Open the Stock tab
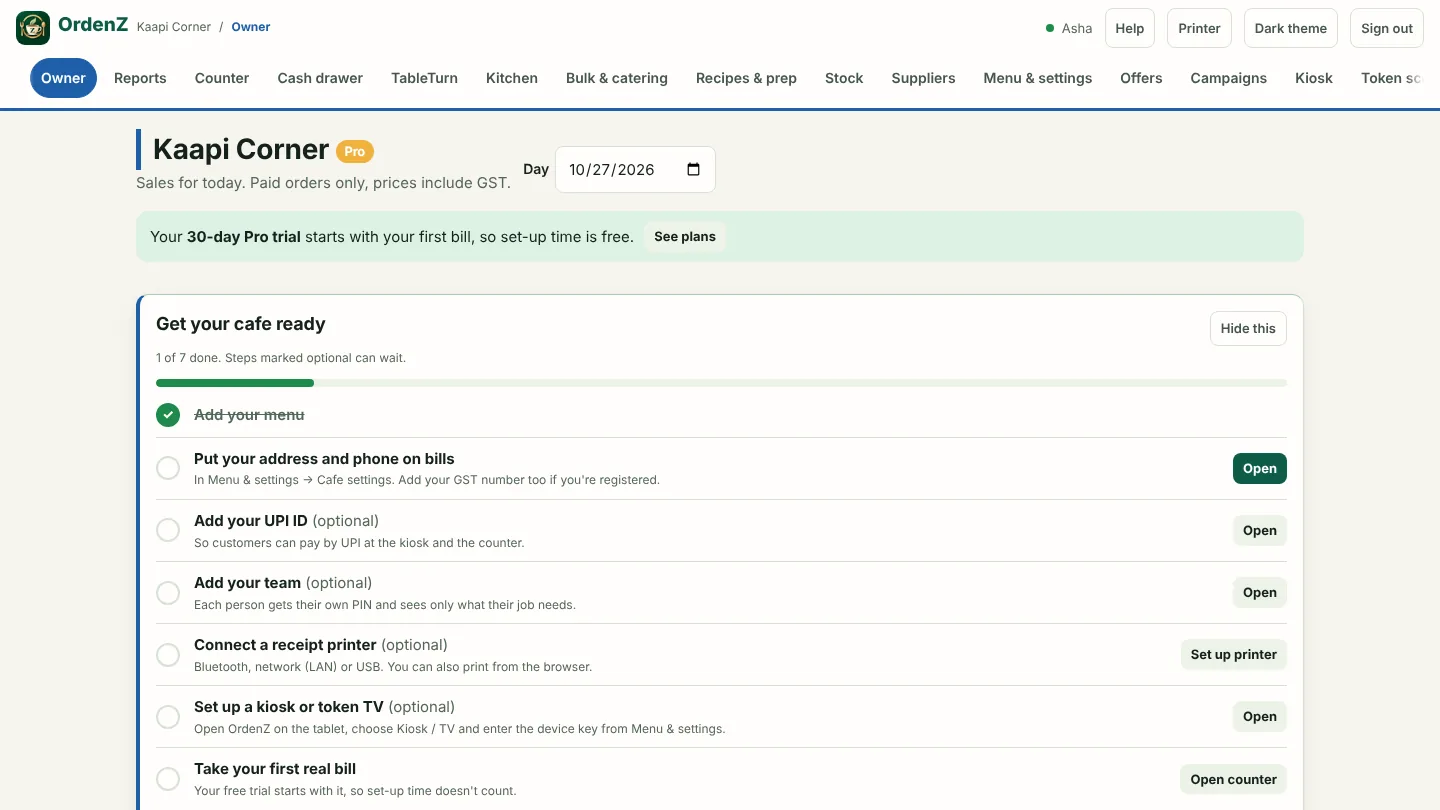Viewport: 1440px width, 810px height. pos(844,78)
